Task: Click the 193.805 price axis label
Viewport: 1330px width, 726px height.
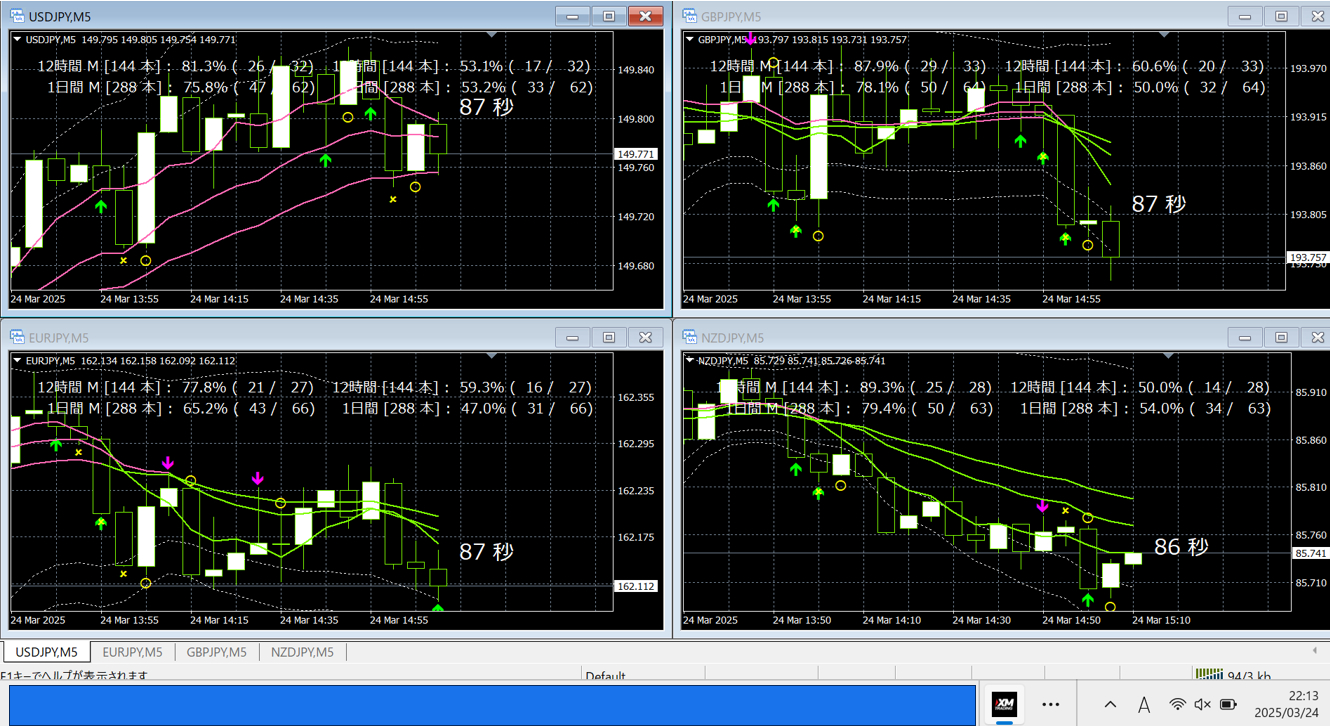Action: [1309, 215]
